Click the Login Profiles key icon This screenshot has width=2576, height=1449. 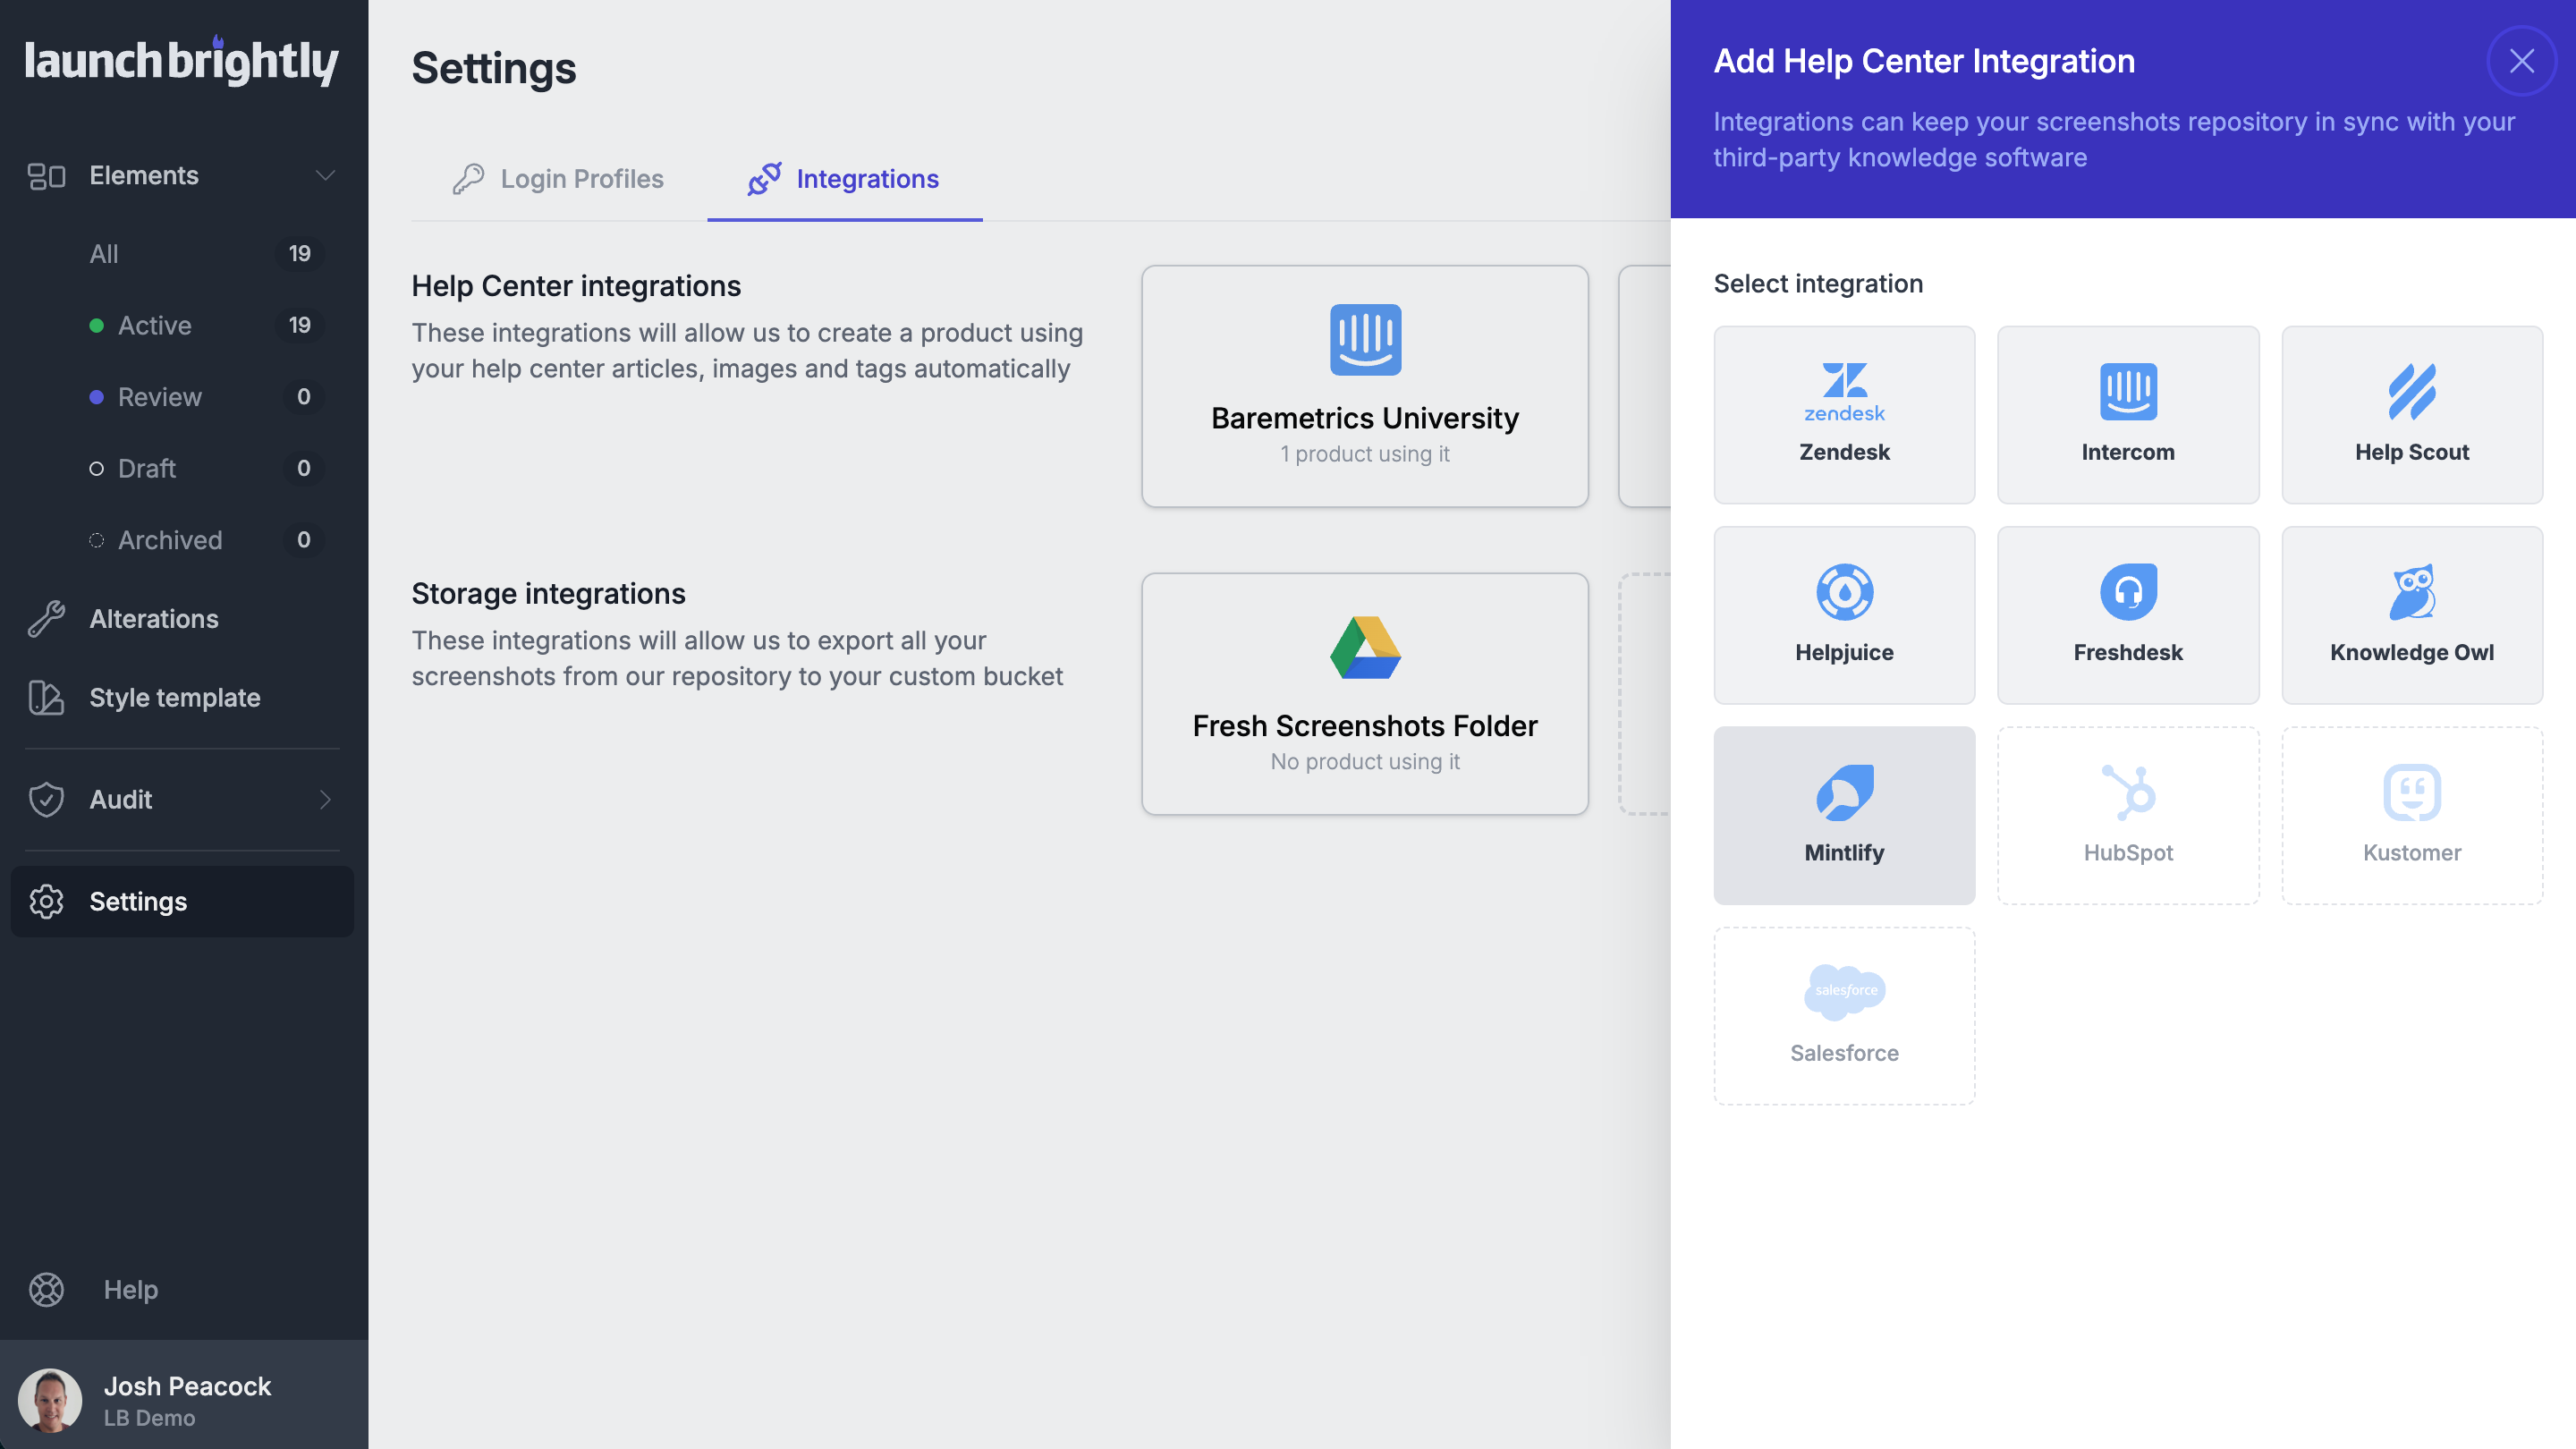coord(468,179)
